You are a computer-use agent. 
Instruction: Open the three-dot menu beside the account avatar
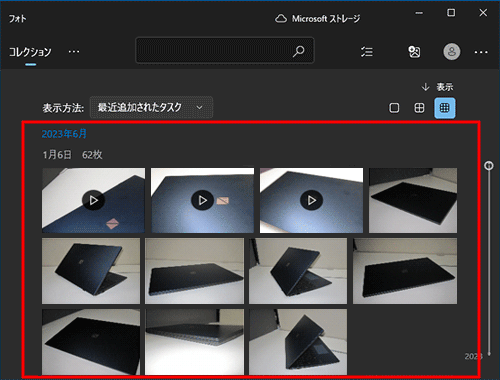tap(481, 52)
